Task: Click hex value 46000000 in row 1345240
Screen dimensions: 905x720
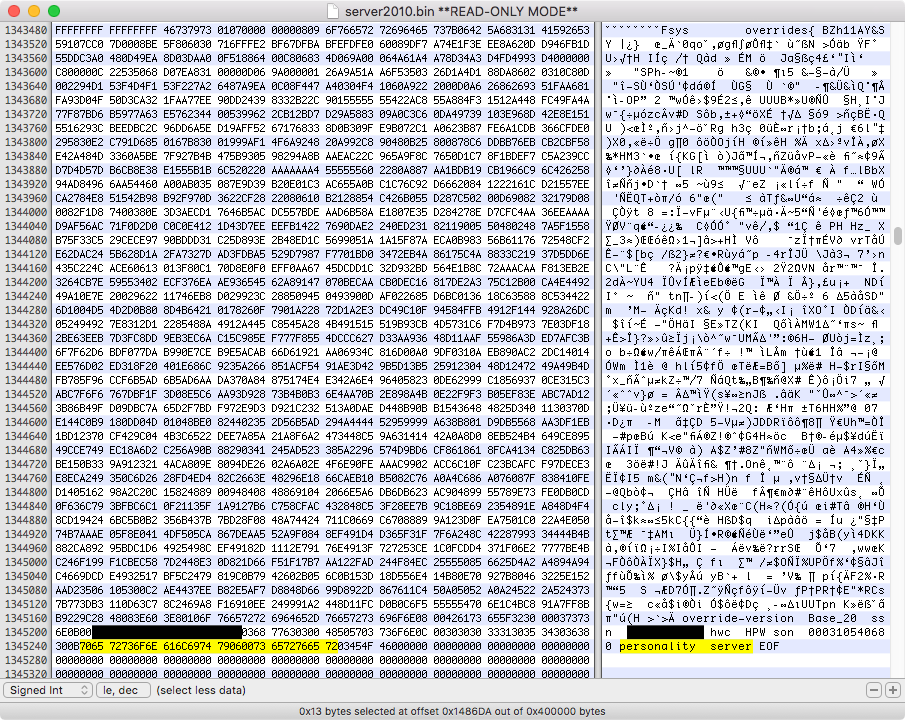Action: [x=403, y=646]
